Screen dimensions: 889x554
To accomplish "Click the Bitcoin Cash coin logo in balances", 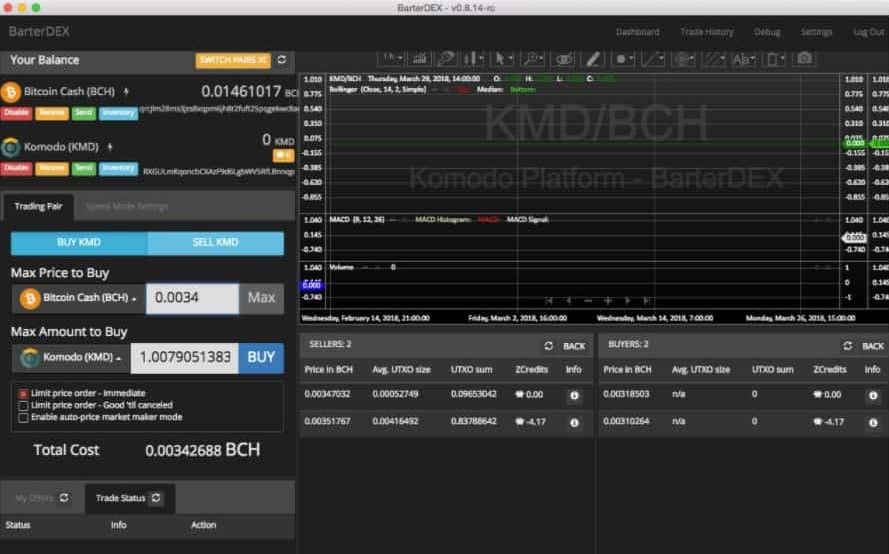I will click(x=10, y=92).
